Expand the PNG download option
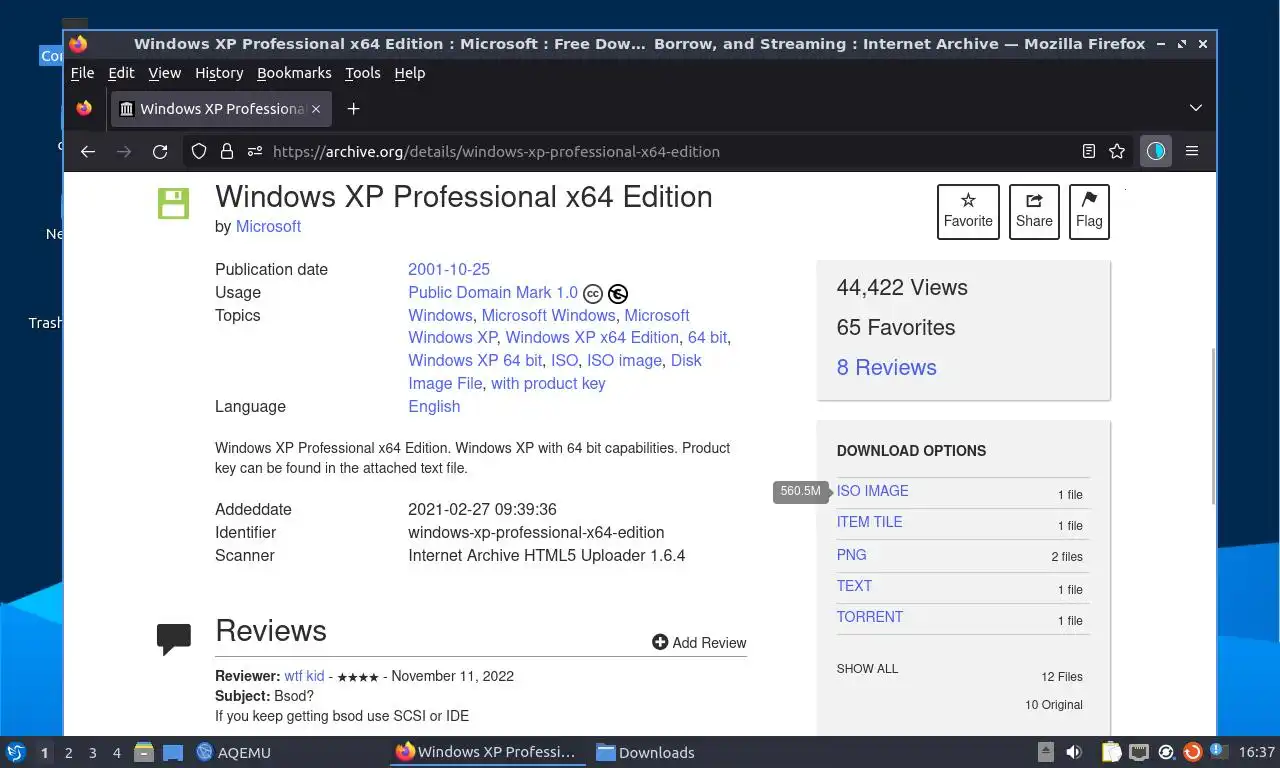This screenshot has width=1280, height=768. pyautogui.click(x=852, y=555)
